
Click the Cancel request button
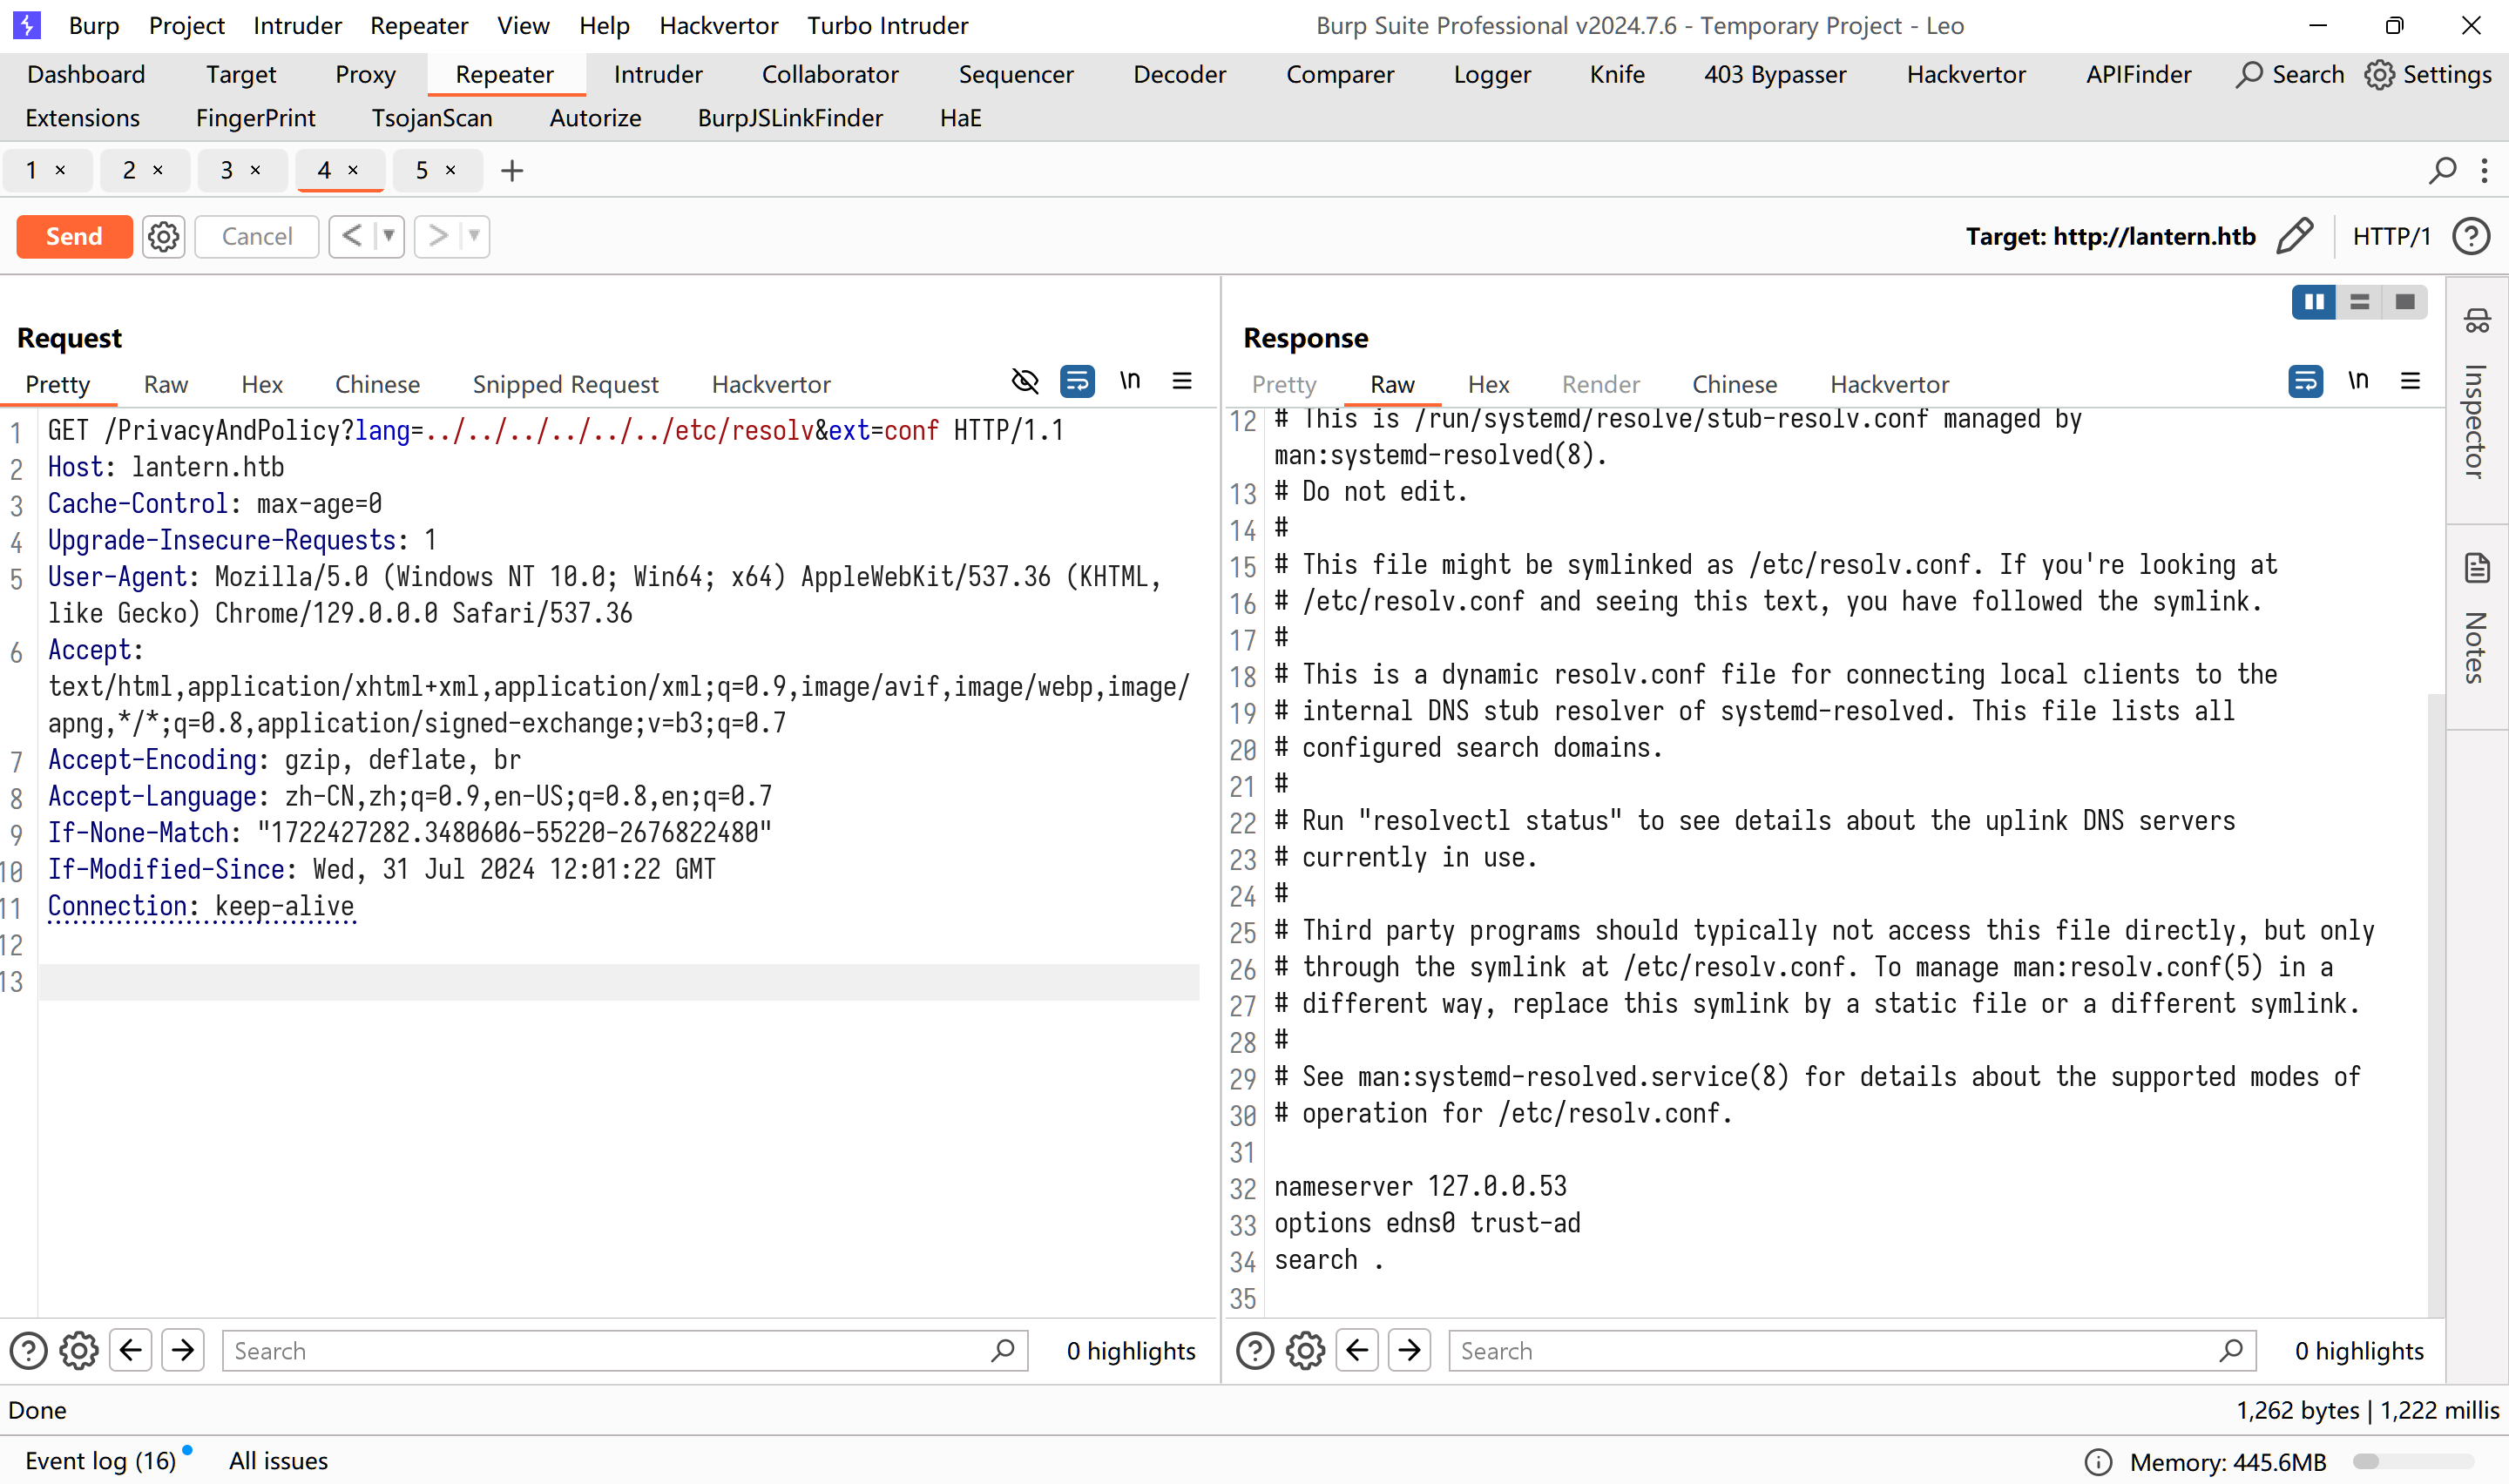(257, 236)
